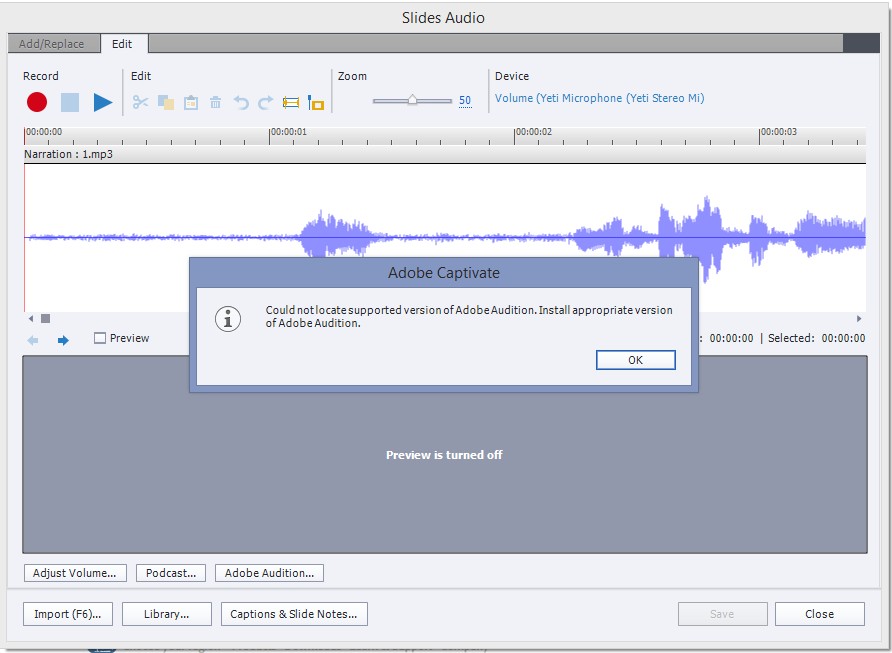Click the 00:00:03 timeline marker
Screen dimensions: 892x653
(779, 132)
